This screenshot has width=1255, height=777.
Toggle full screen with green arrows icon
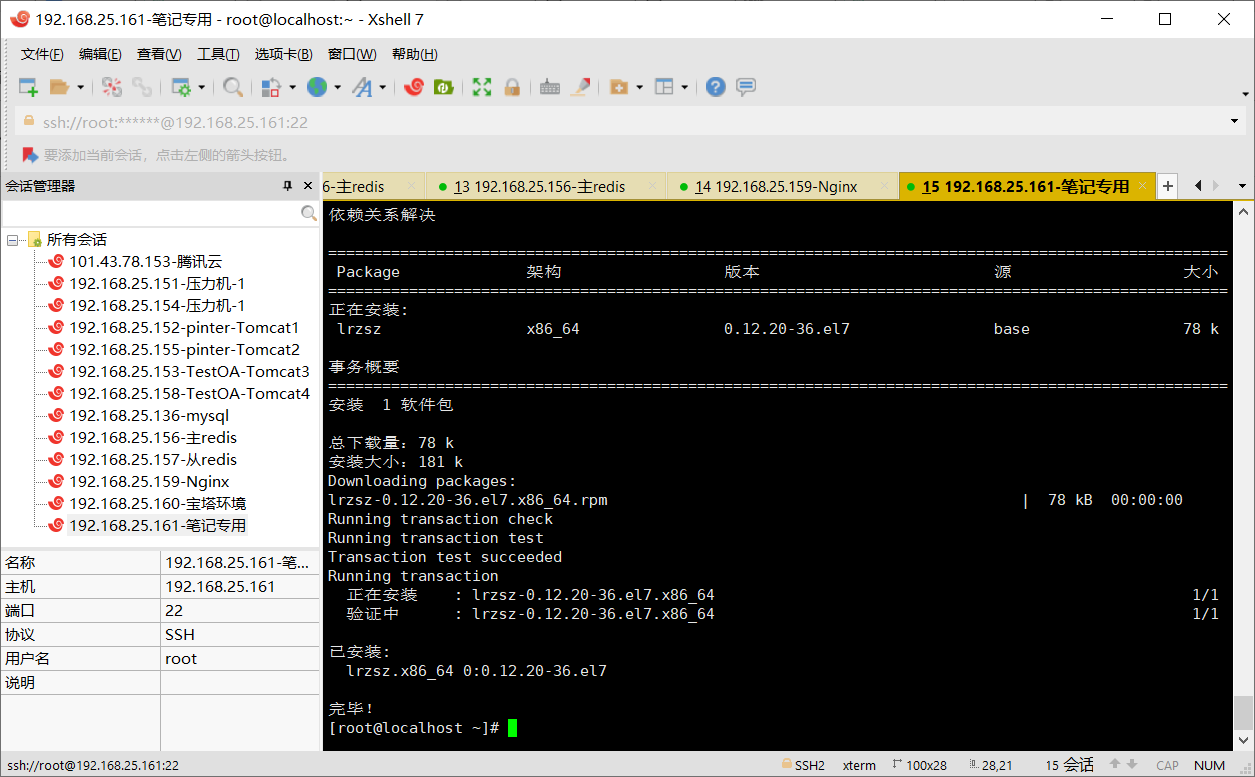click(x=482, y=87)
